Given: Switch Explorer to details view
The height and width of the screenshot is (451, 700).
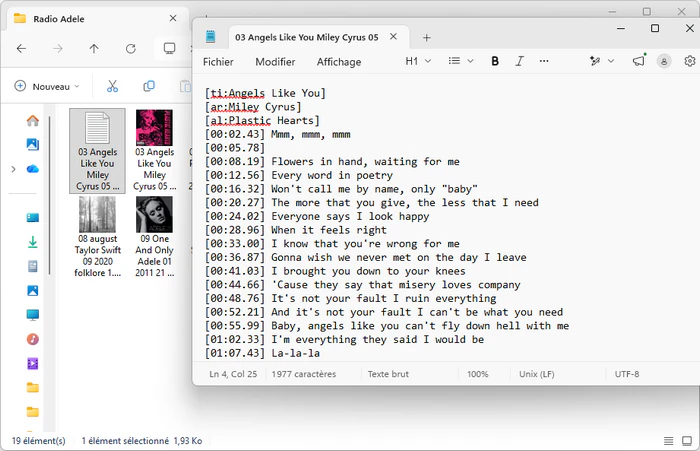Looking at the screenshot, I should [668, 441].
